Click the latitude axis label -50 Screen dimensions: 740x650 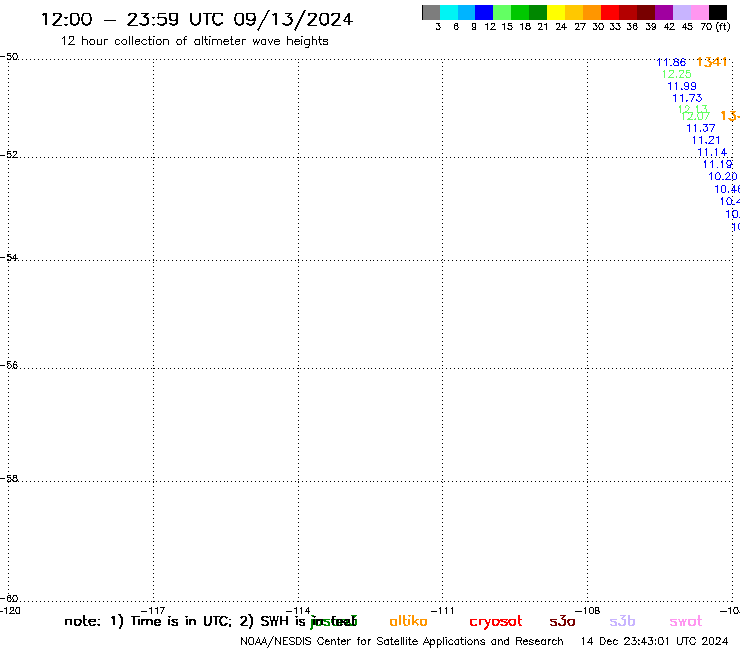tap(9, 57)
